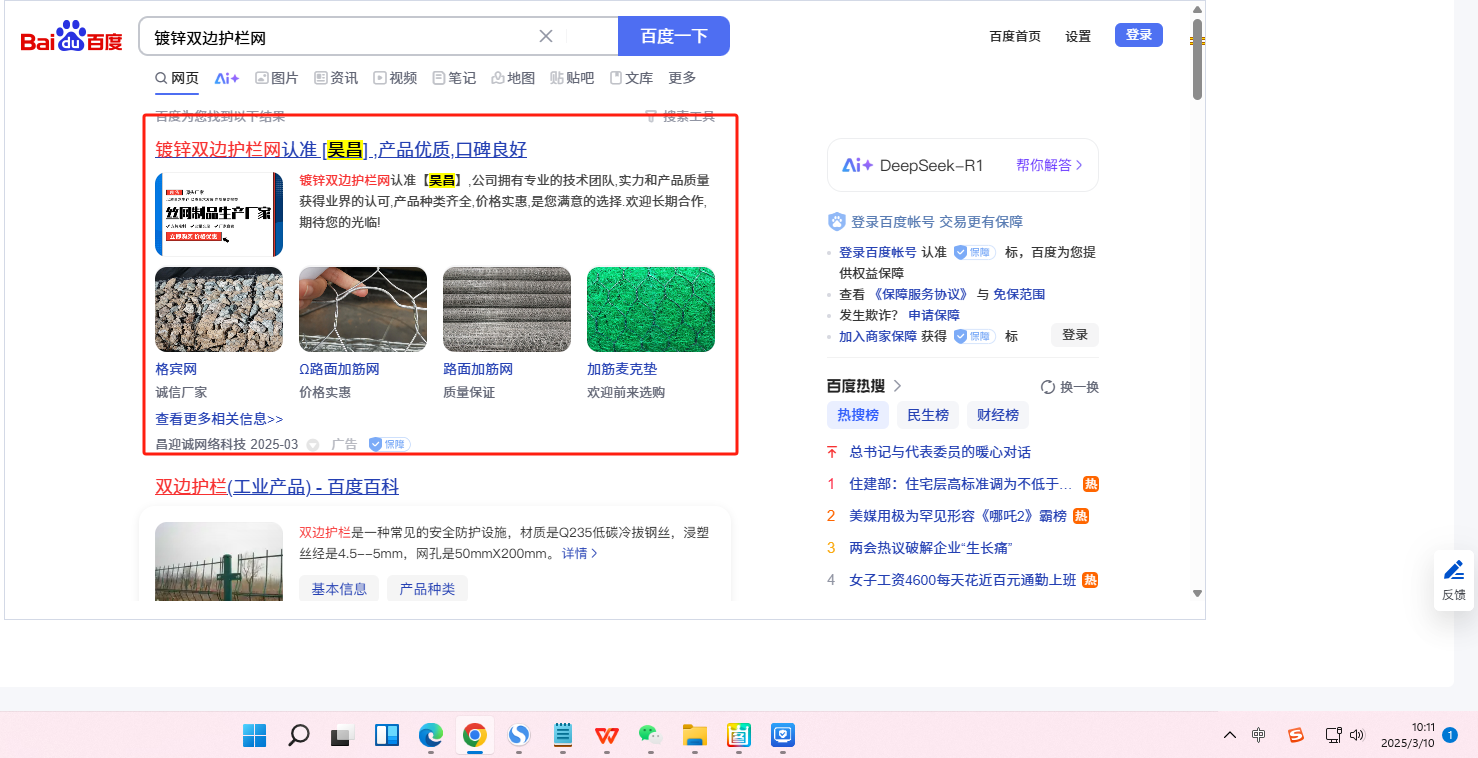
Task: Open the 《保障服务协议》 link
Action: [921, 294]
